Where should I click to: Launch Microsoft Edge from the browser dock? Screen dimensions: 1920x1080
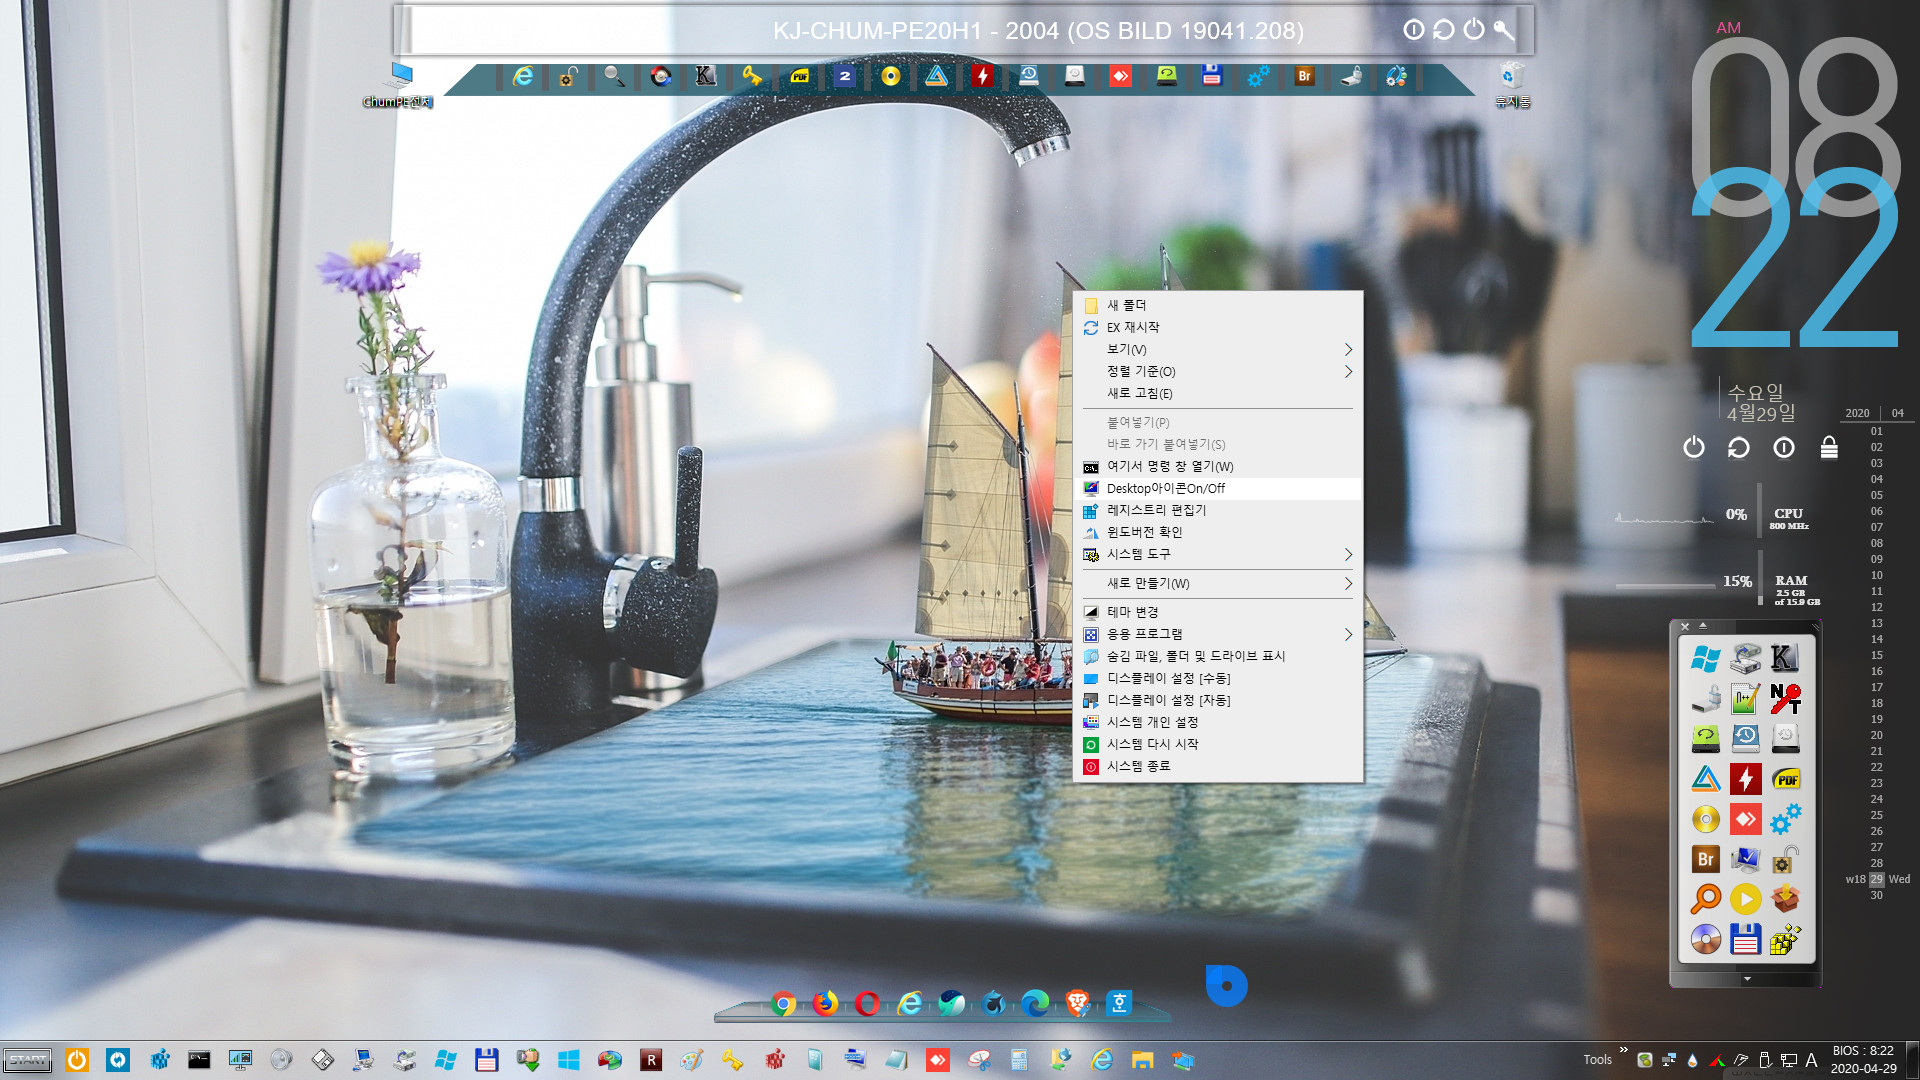1035,1003
